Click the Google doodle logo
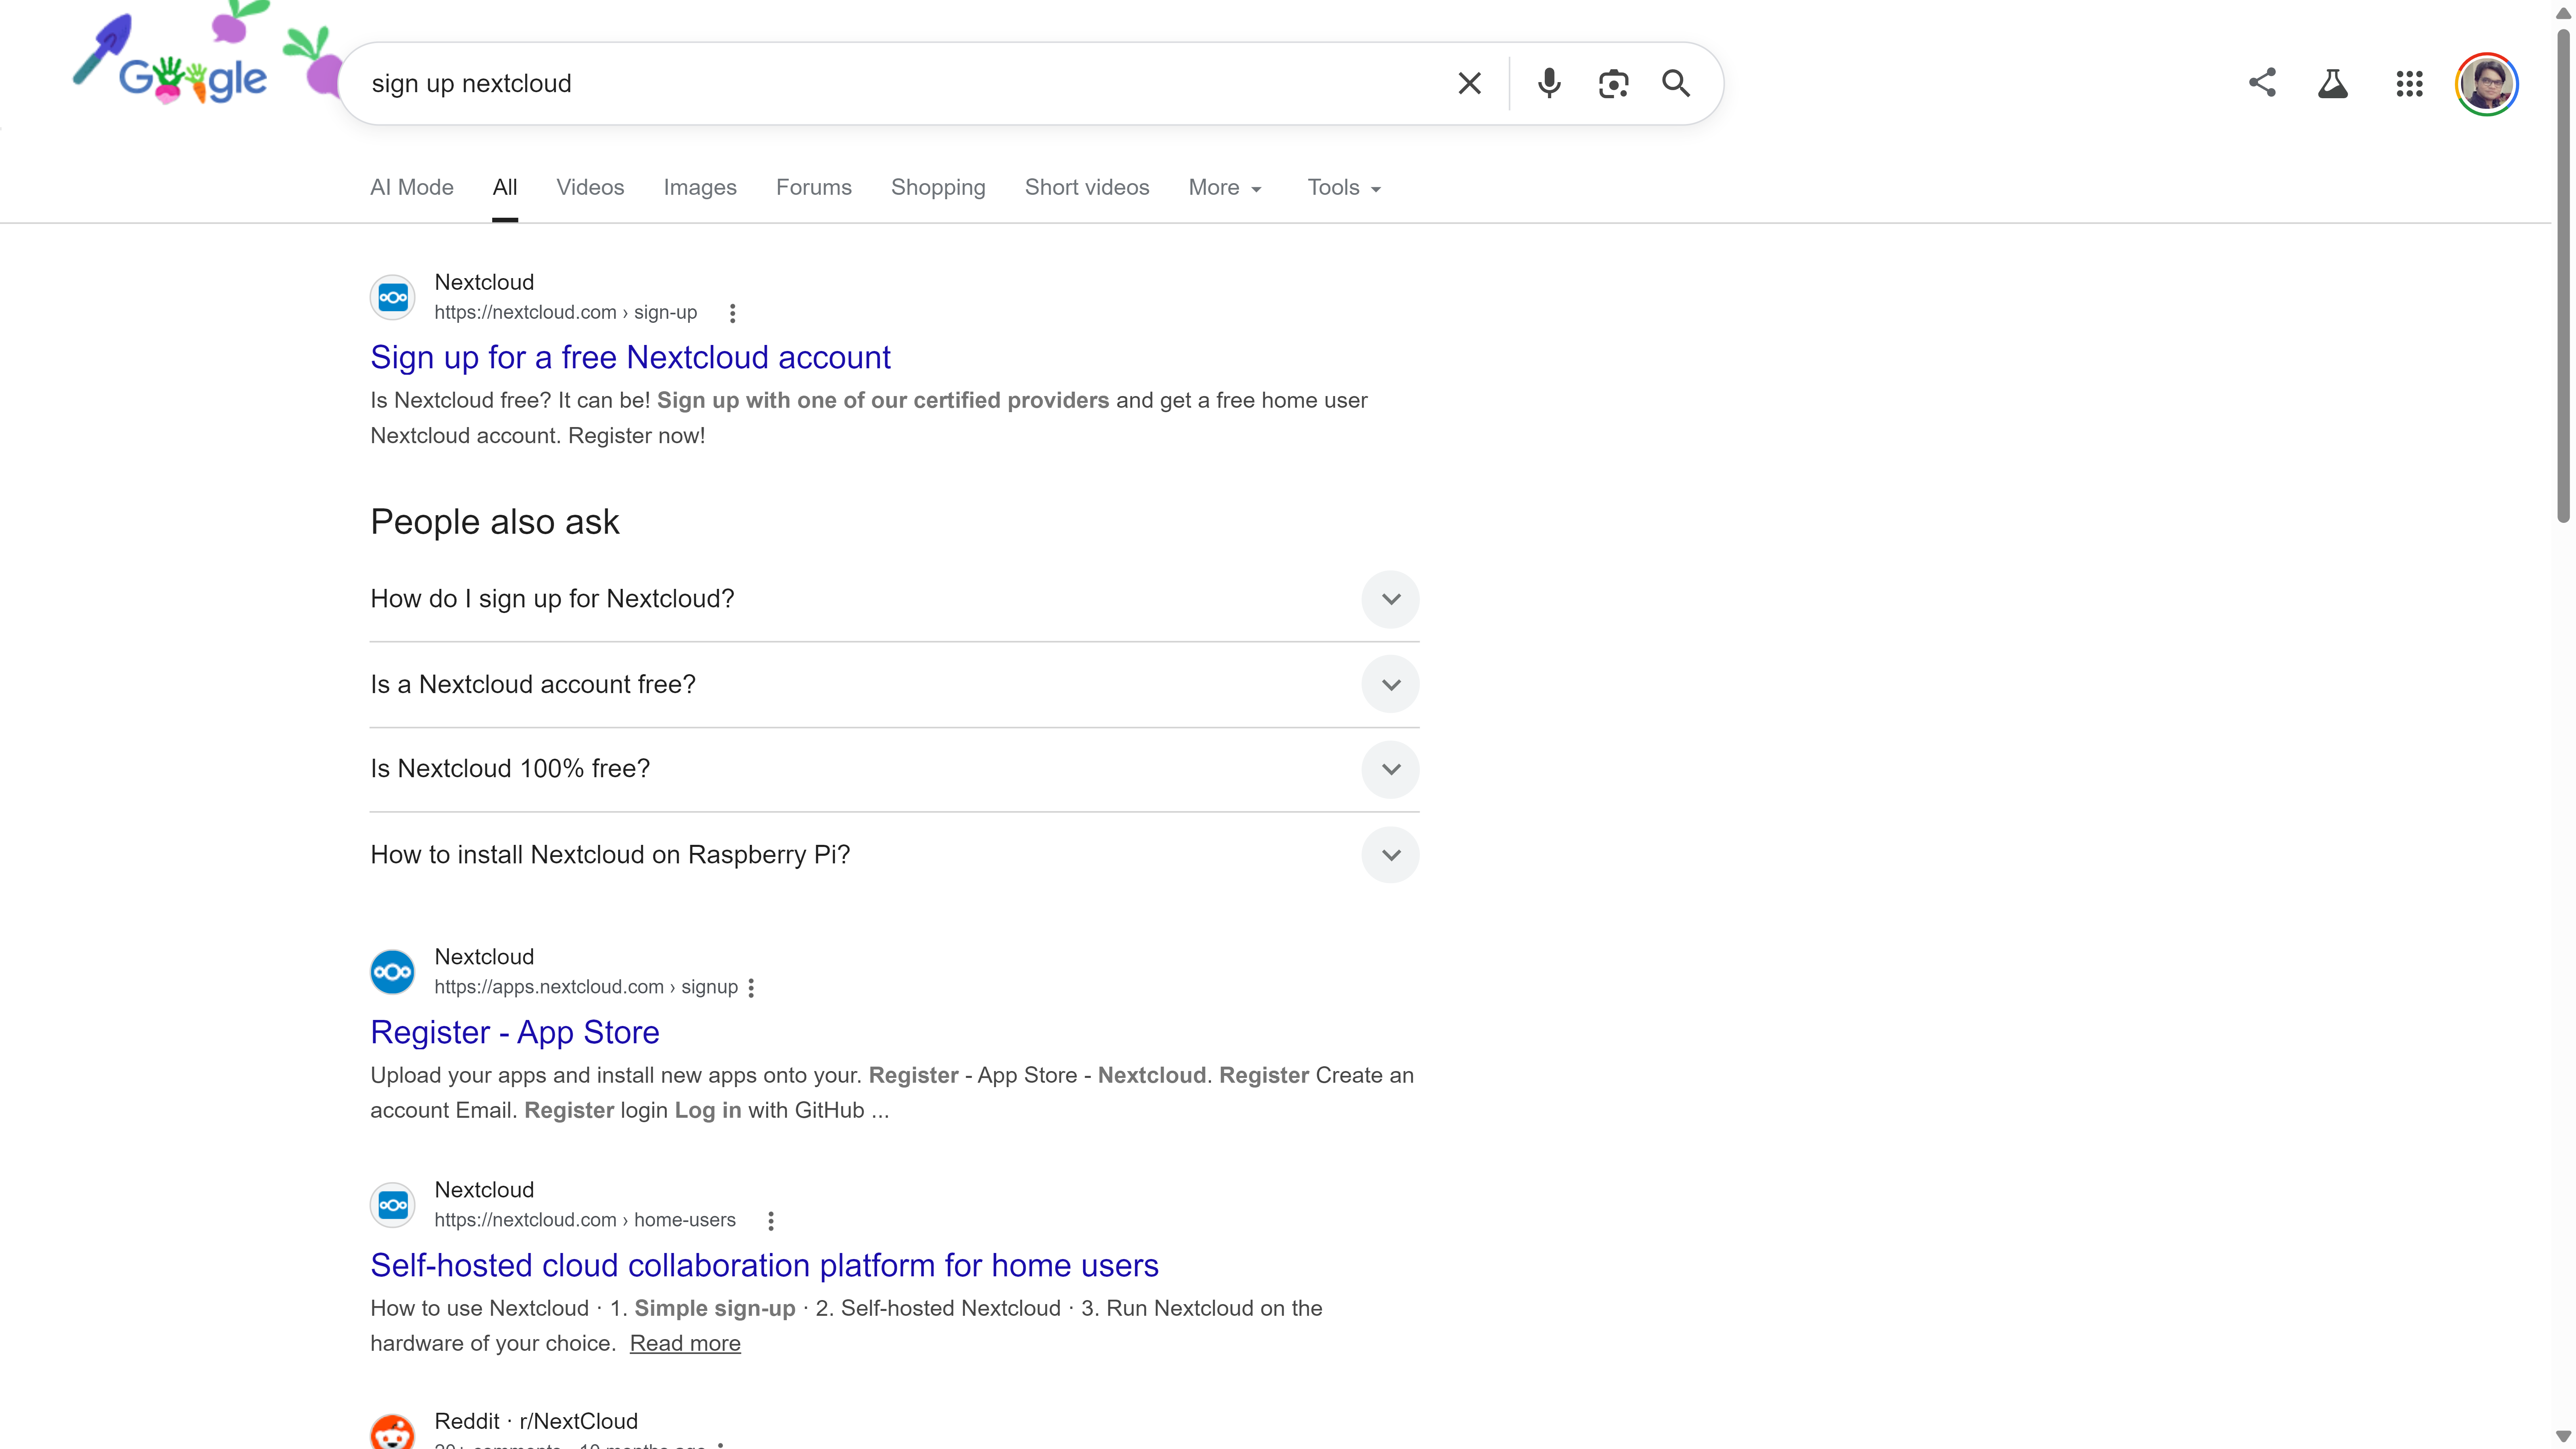 pyautogui.click(x=193, y=80)
